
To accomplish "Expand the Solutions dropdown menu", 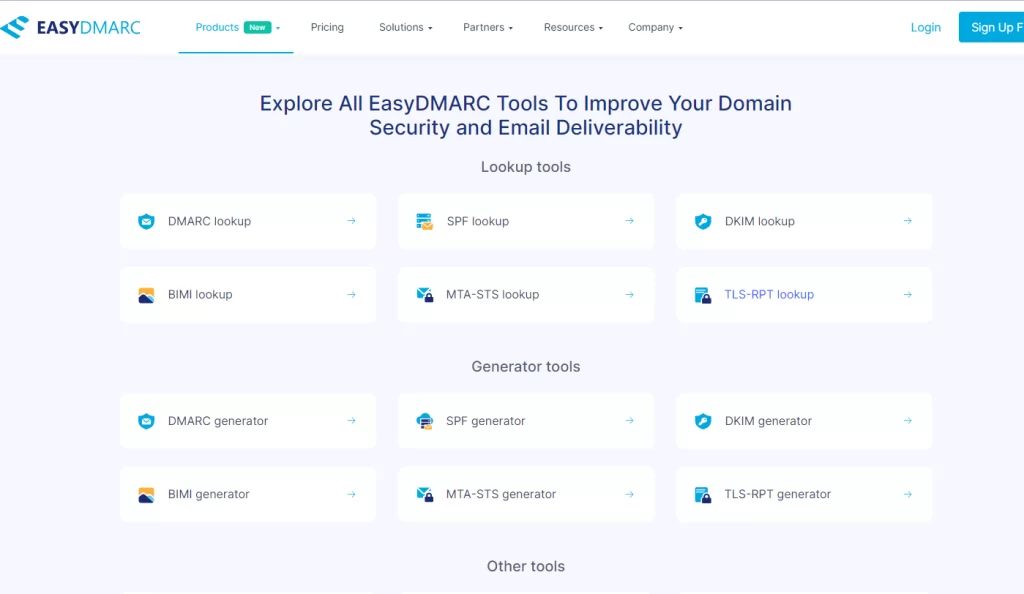I will pos(406,27).
